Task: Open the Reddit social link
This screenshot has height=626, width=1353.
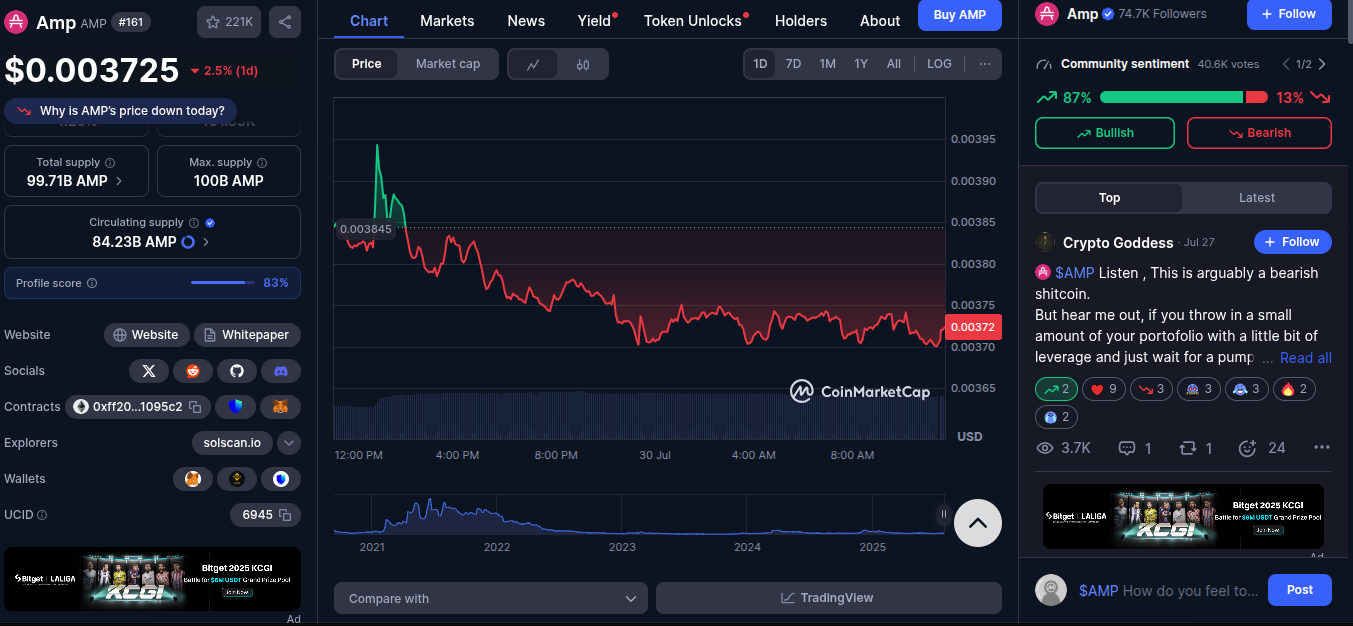Action: tap(193, 371)
